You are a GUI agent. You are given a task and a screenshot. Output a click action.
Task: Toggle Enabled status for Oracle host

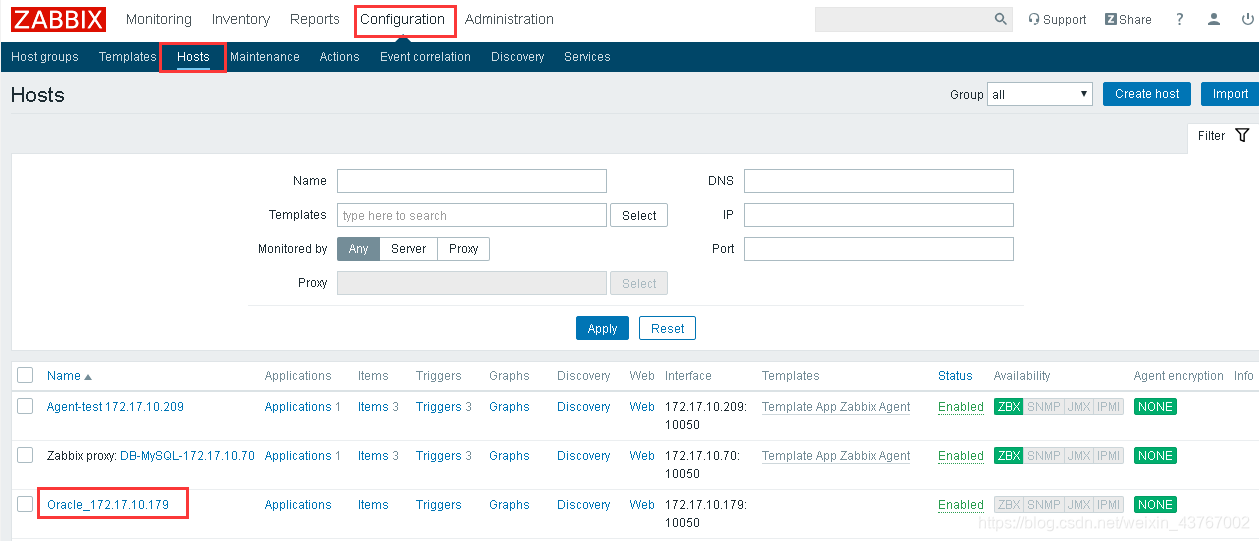[961, 505]
